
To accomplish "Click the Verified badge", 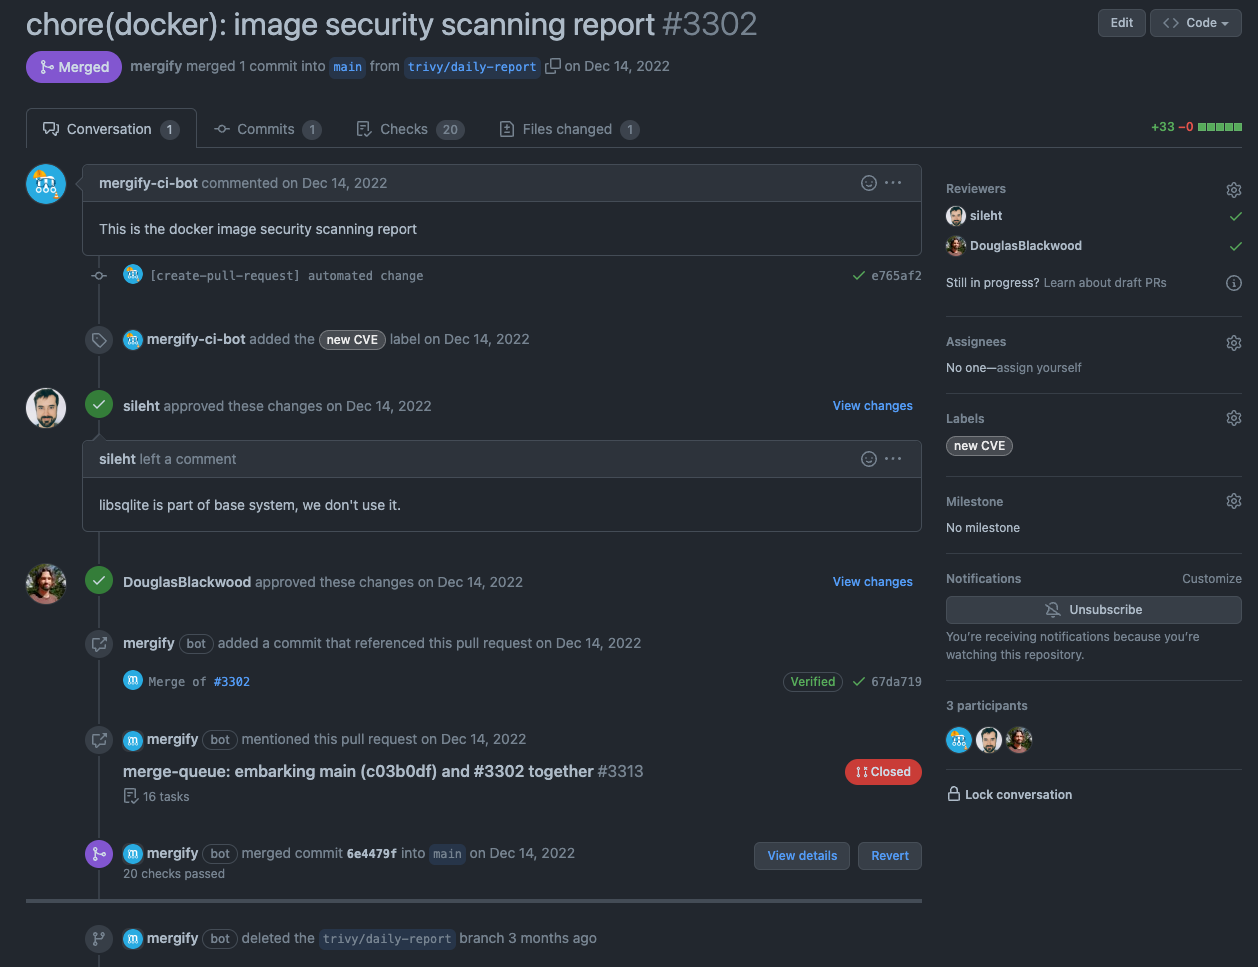I will 813,682.
